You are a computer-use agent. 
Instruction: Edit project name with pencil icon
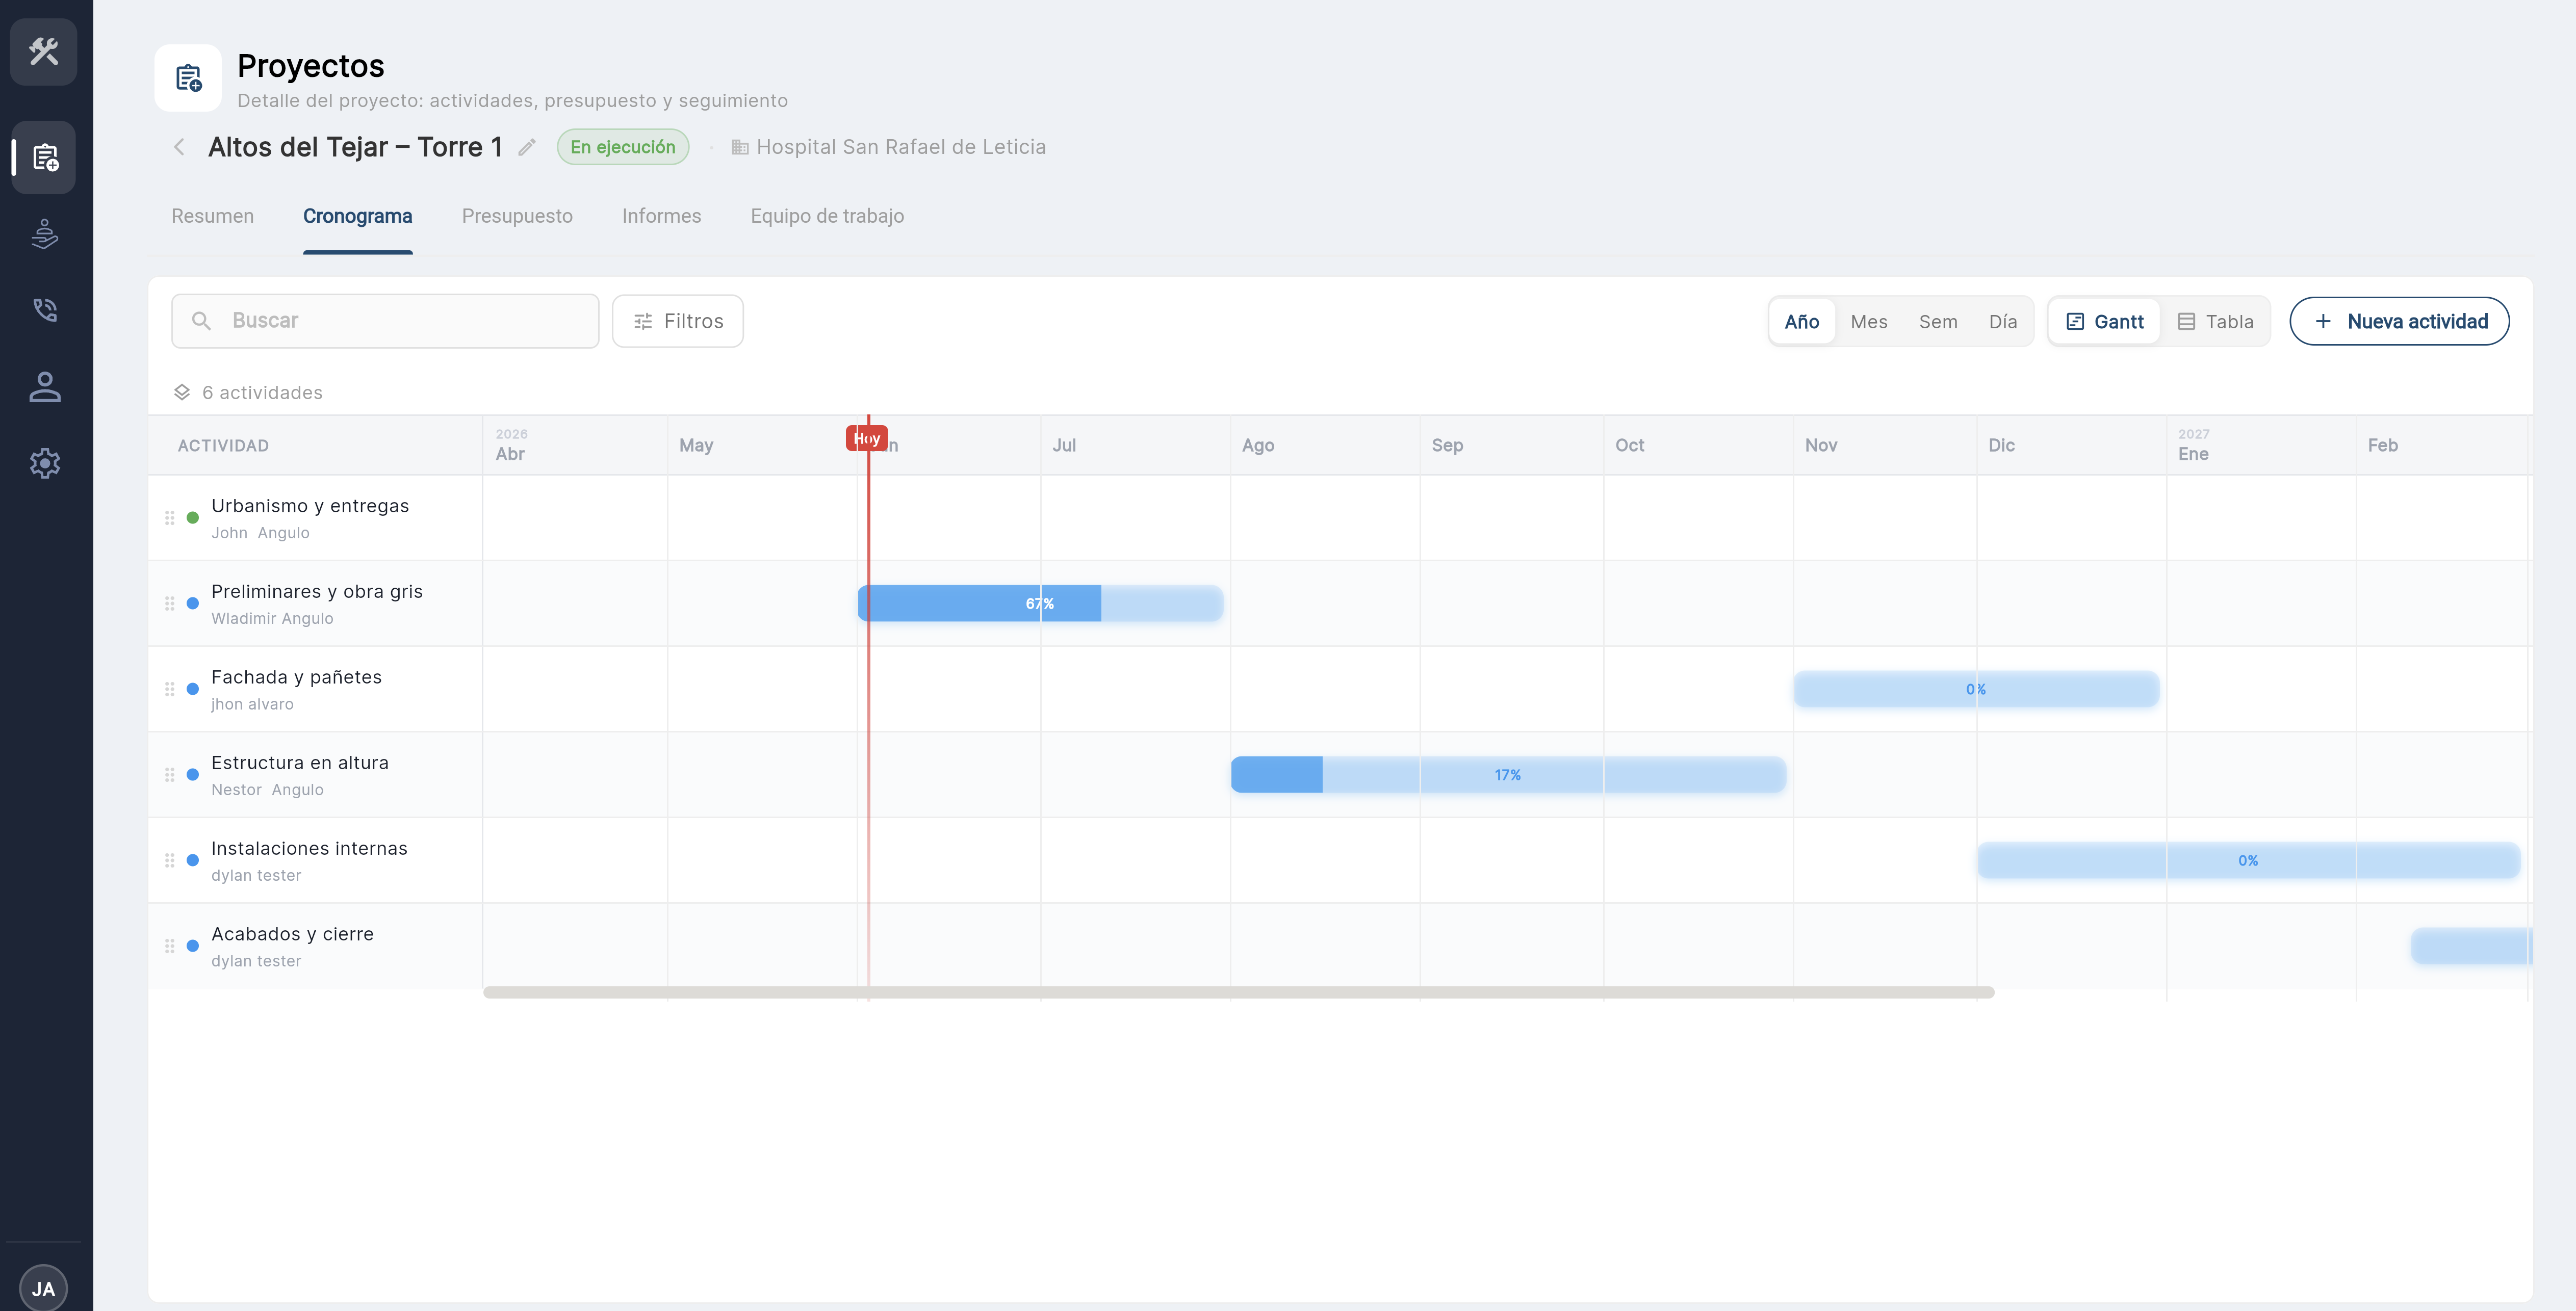[527, 147]
